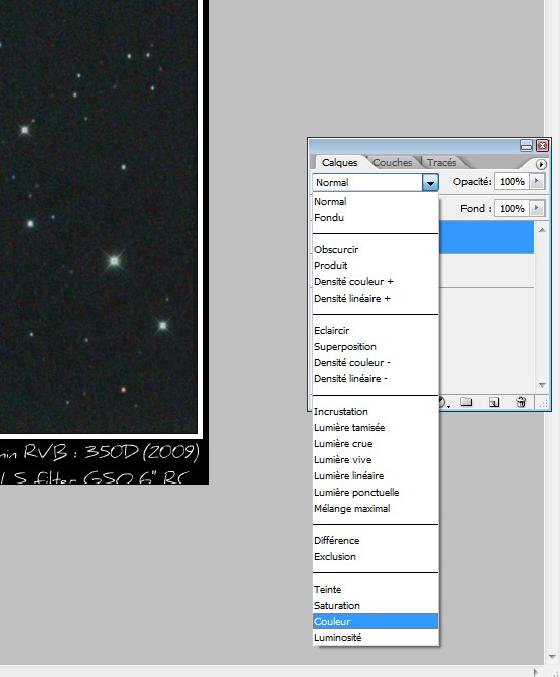Click the layers list scroll down arrow
The height and width of the screenshot is (677, 560).
coord(542,385)
